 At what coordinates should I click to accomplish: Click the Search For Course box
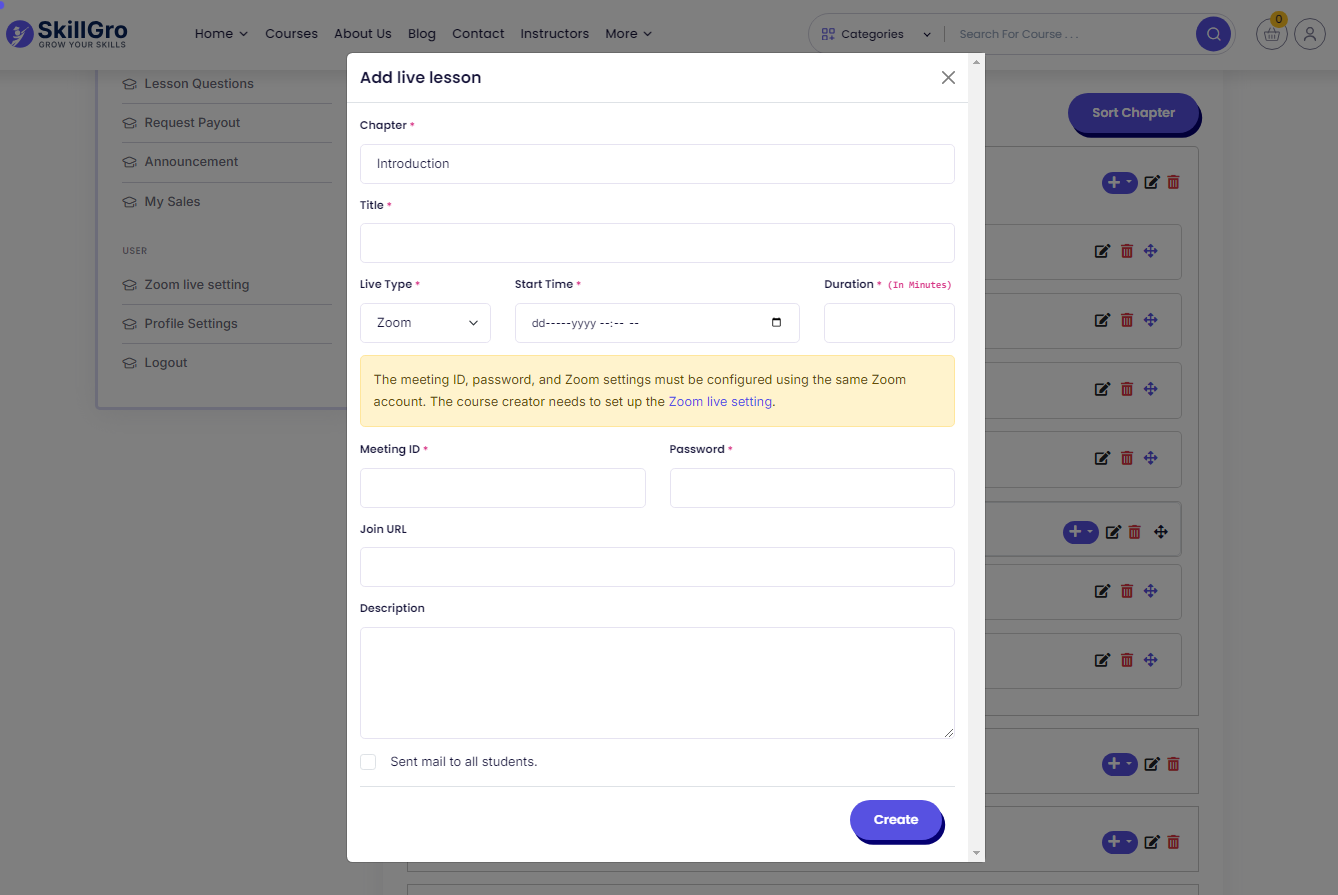pos(1070,34)
